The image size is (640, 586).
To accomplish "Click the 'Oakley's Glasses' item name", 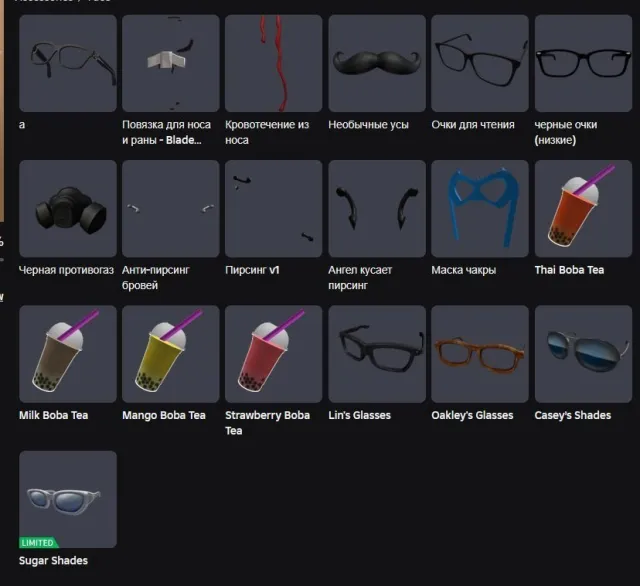I will pos(472,415).
